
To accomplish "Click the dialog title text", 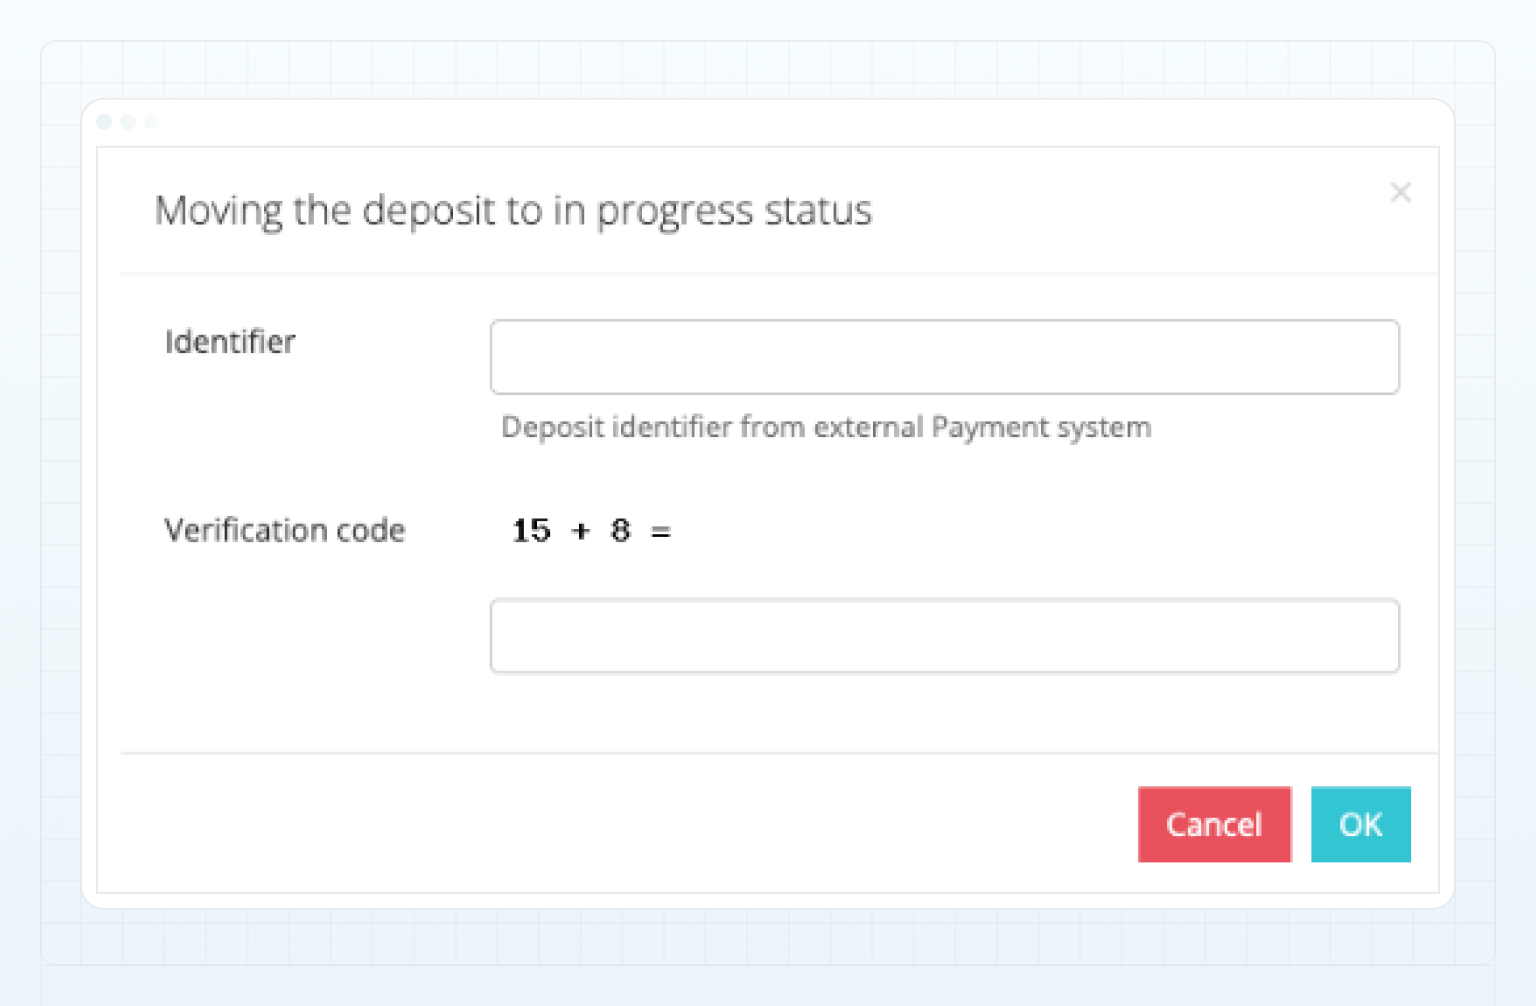I will point(513,210).
